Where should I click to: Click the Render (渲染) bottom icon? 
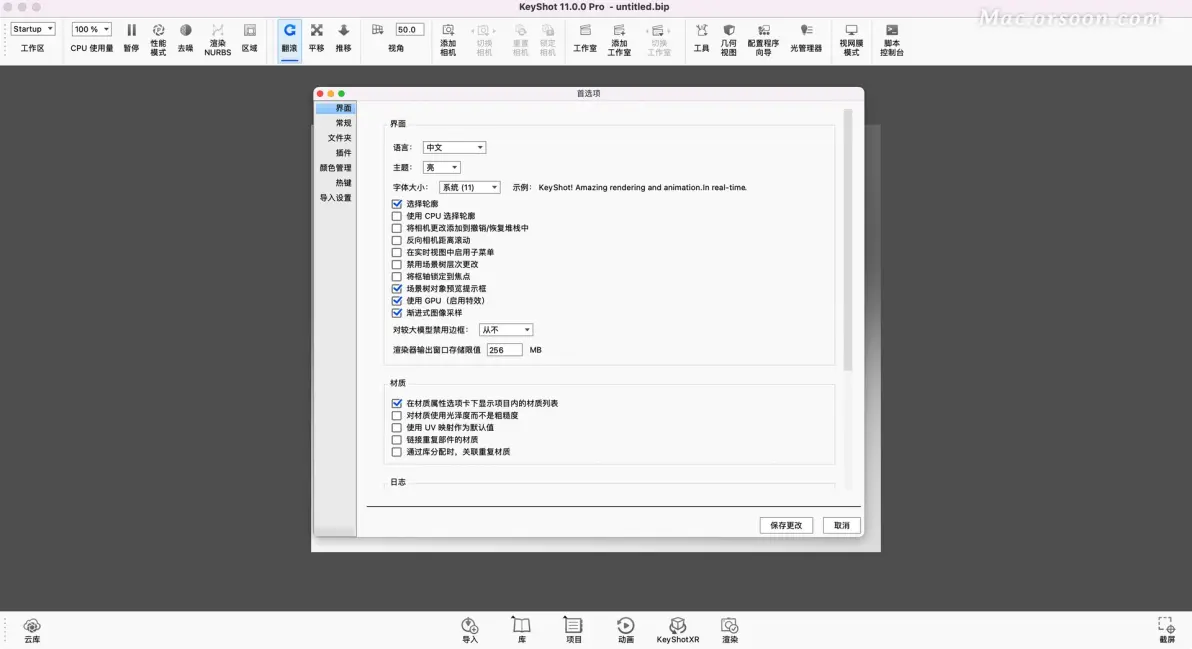tap(730, 625)
